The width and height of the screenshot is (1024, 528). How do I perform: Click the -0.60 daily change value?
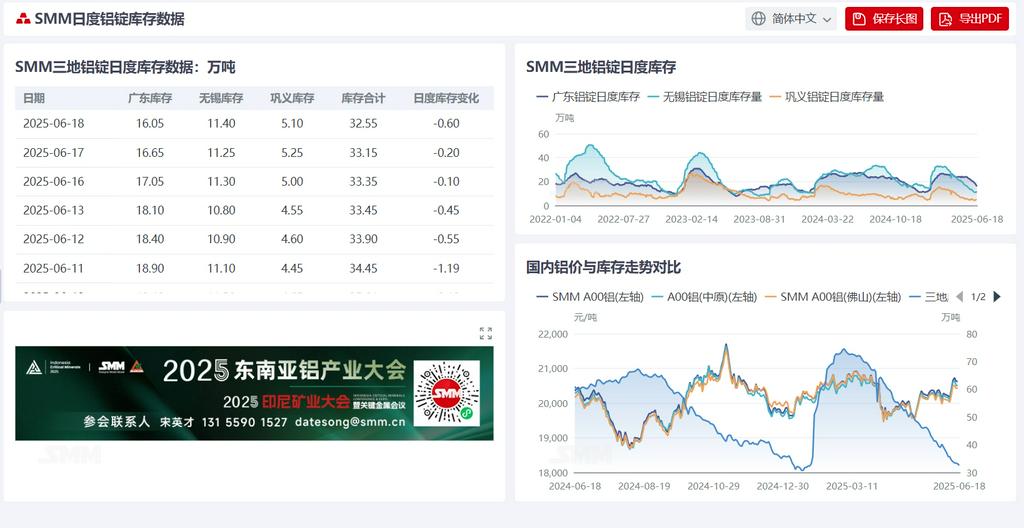click(x=446, y=124)
